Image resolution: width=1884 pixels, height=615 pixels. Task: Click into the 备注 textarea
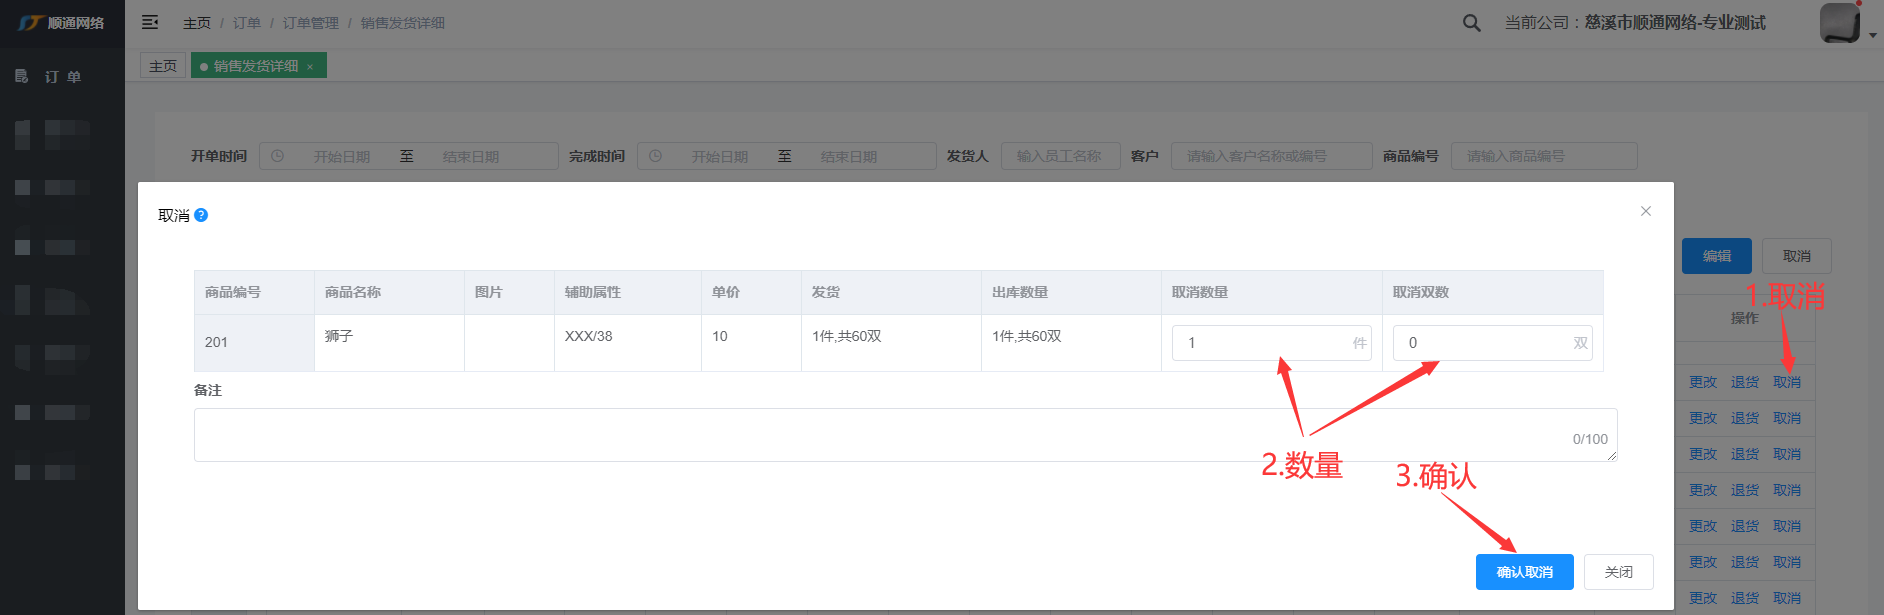[880, 435]
